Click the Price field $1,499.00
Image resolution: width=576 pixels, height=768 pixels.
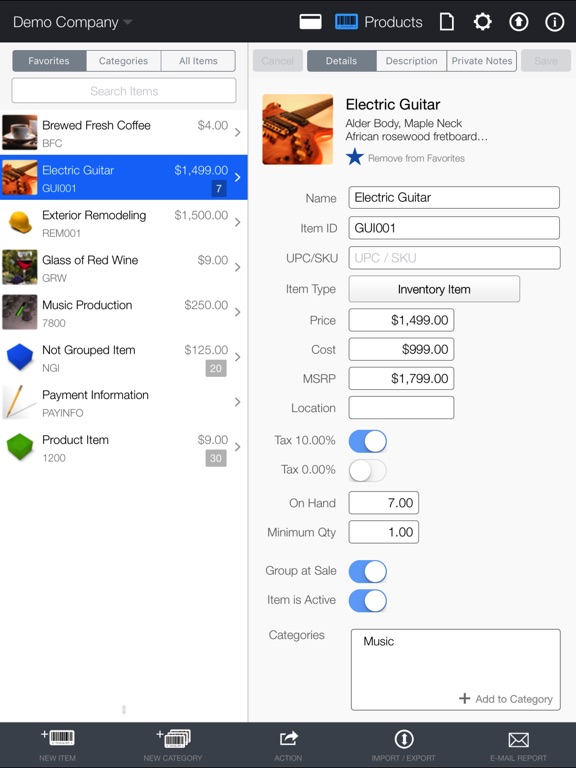401,320
